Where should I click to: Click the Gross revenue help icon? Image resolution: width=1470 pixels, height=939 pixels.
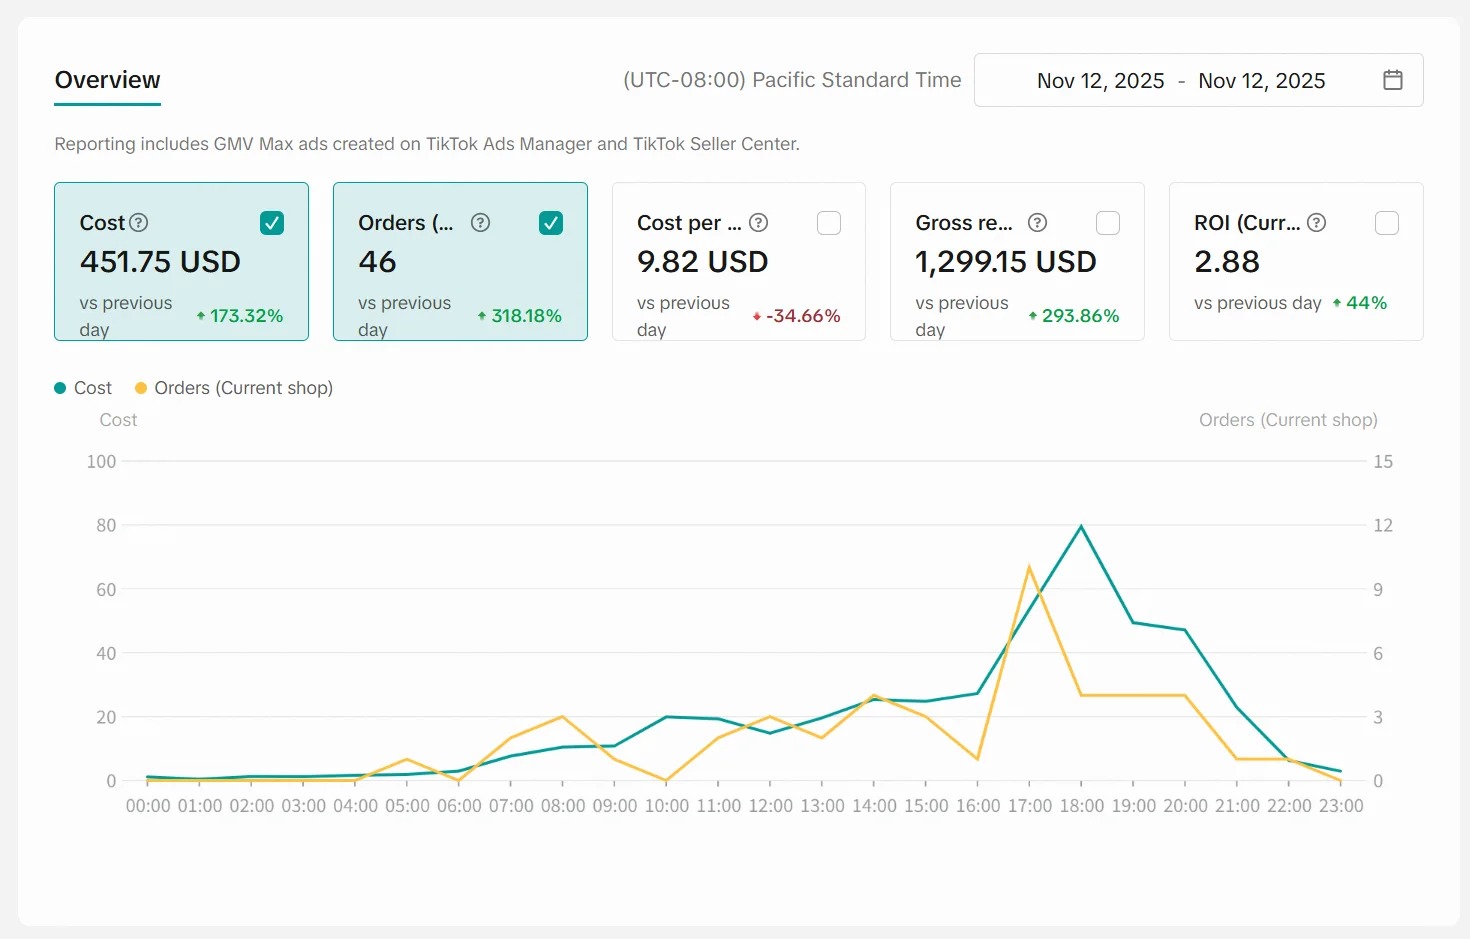point(1037,222)
